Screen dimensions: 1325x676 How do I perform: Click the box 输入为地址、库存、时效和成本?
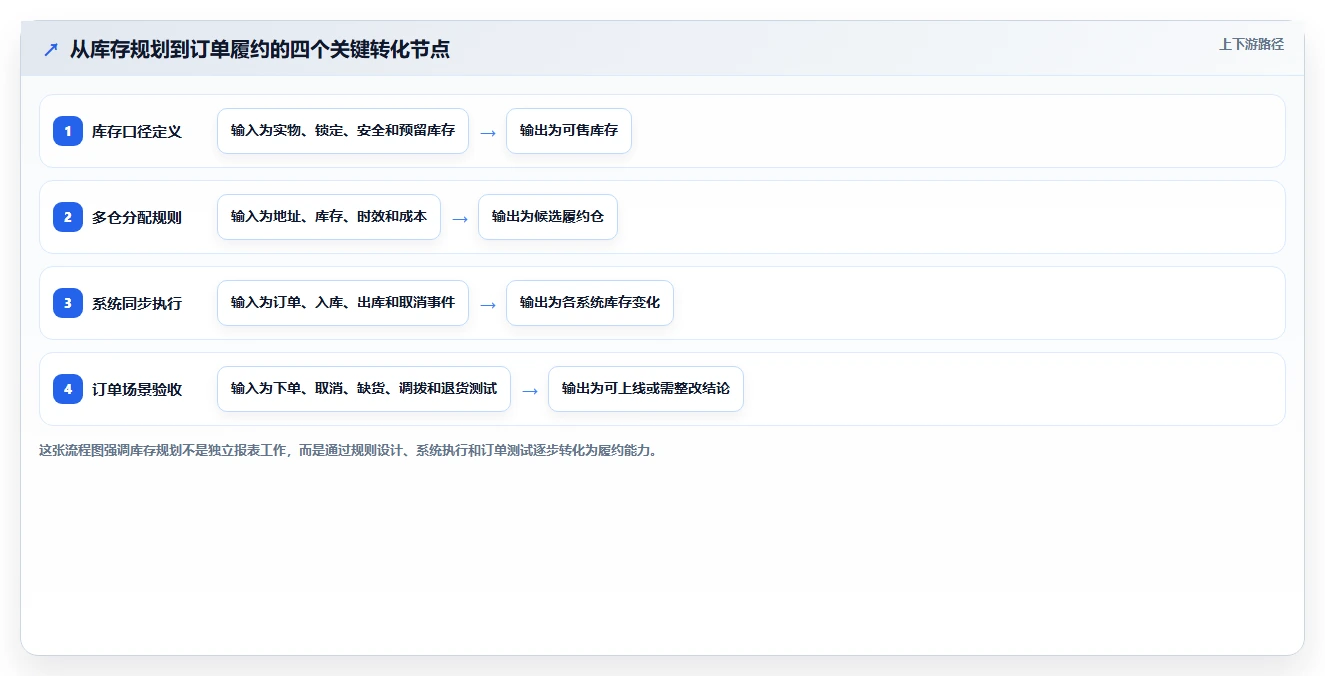[x=329, y=217]
